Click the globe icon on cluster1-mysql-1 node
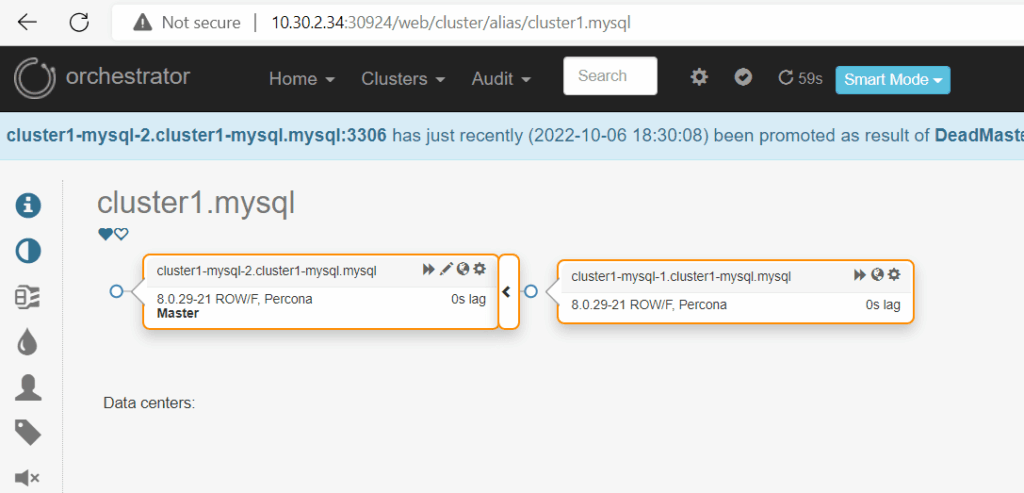This screenshot has height=493, width=1024. click(878, 274)
